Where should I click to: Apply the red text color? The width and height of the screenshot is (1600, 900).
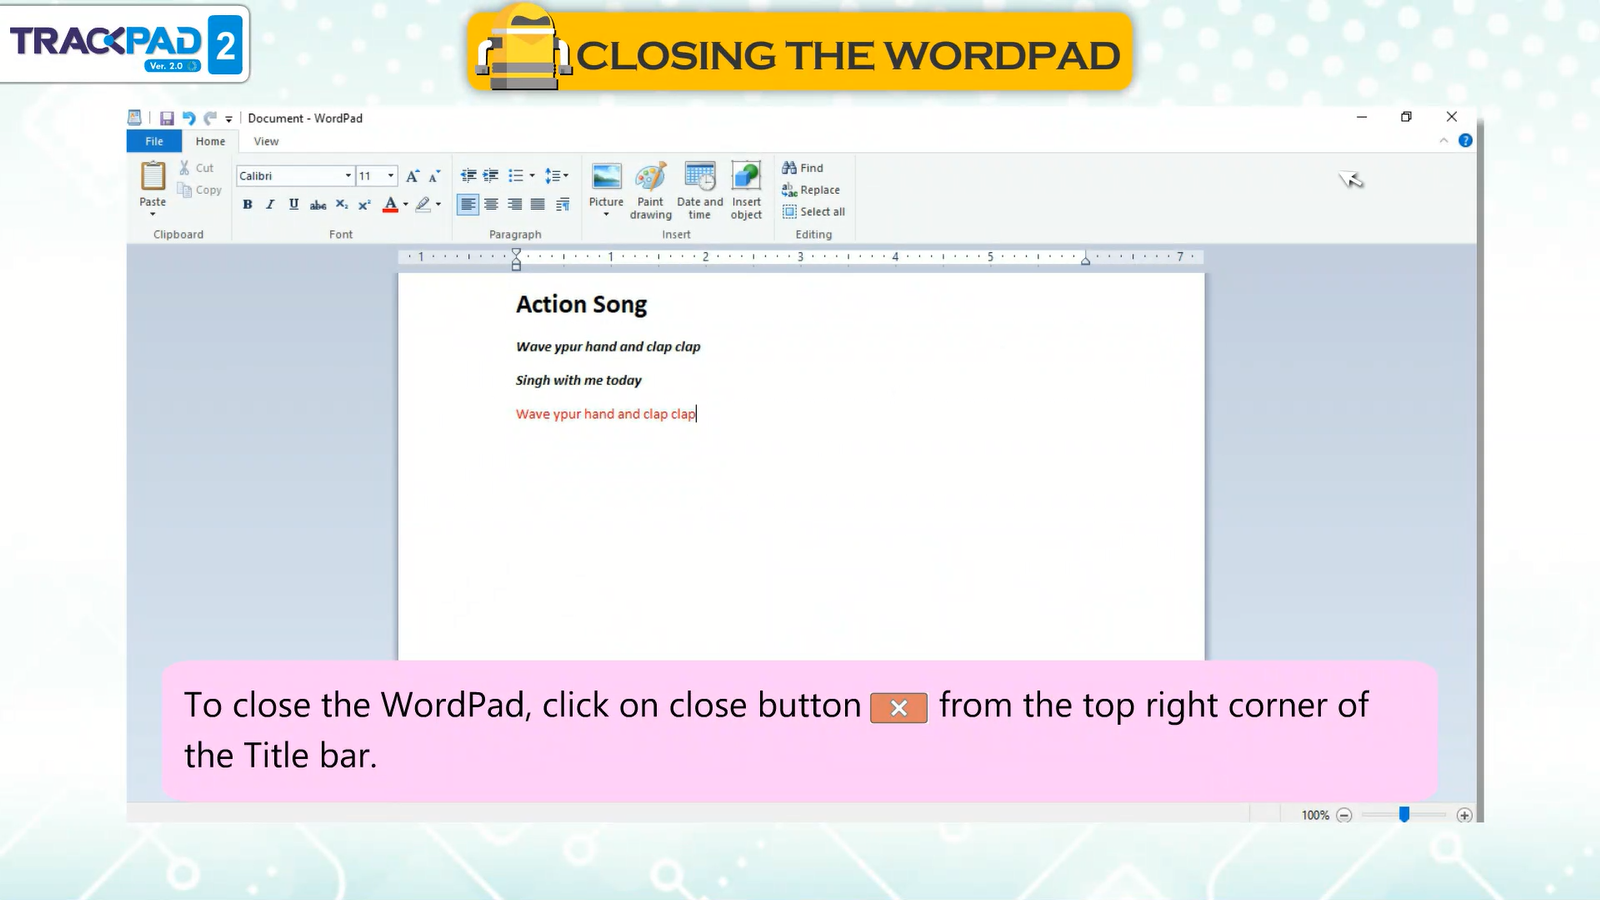390,204
